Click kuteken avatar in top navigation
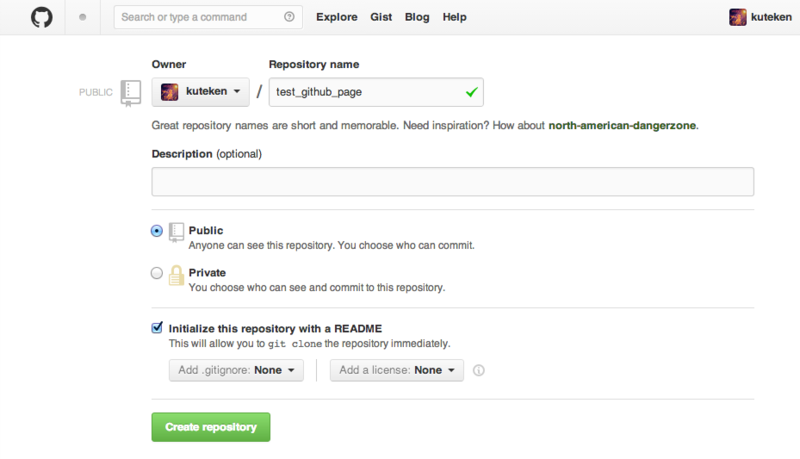 738,17
